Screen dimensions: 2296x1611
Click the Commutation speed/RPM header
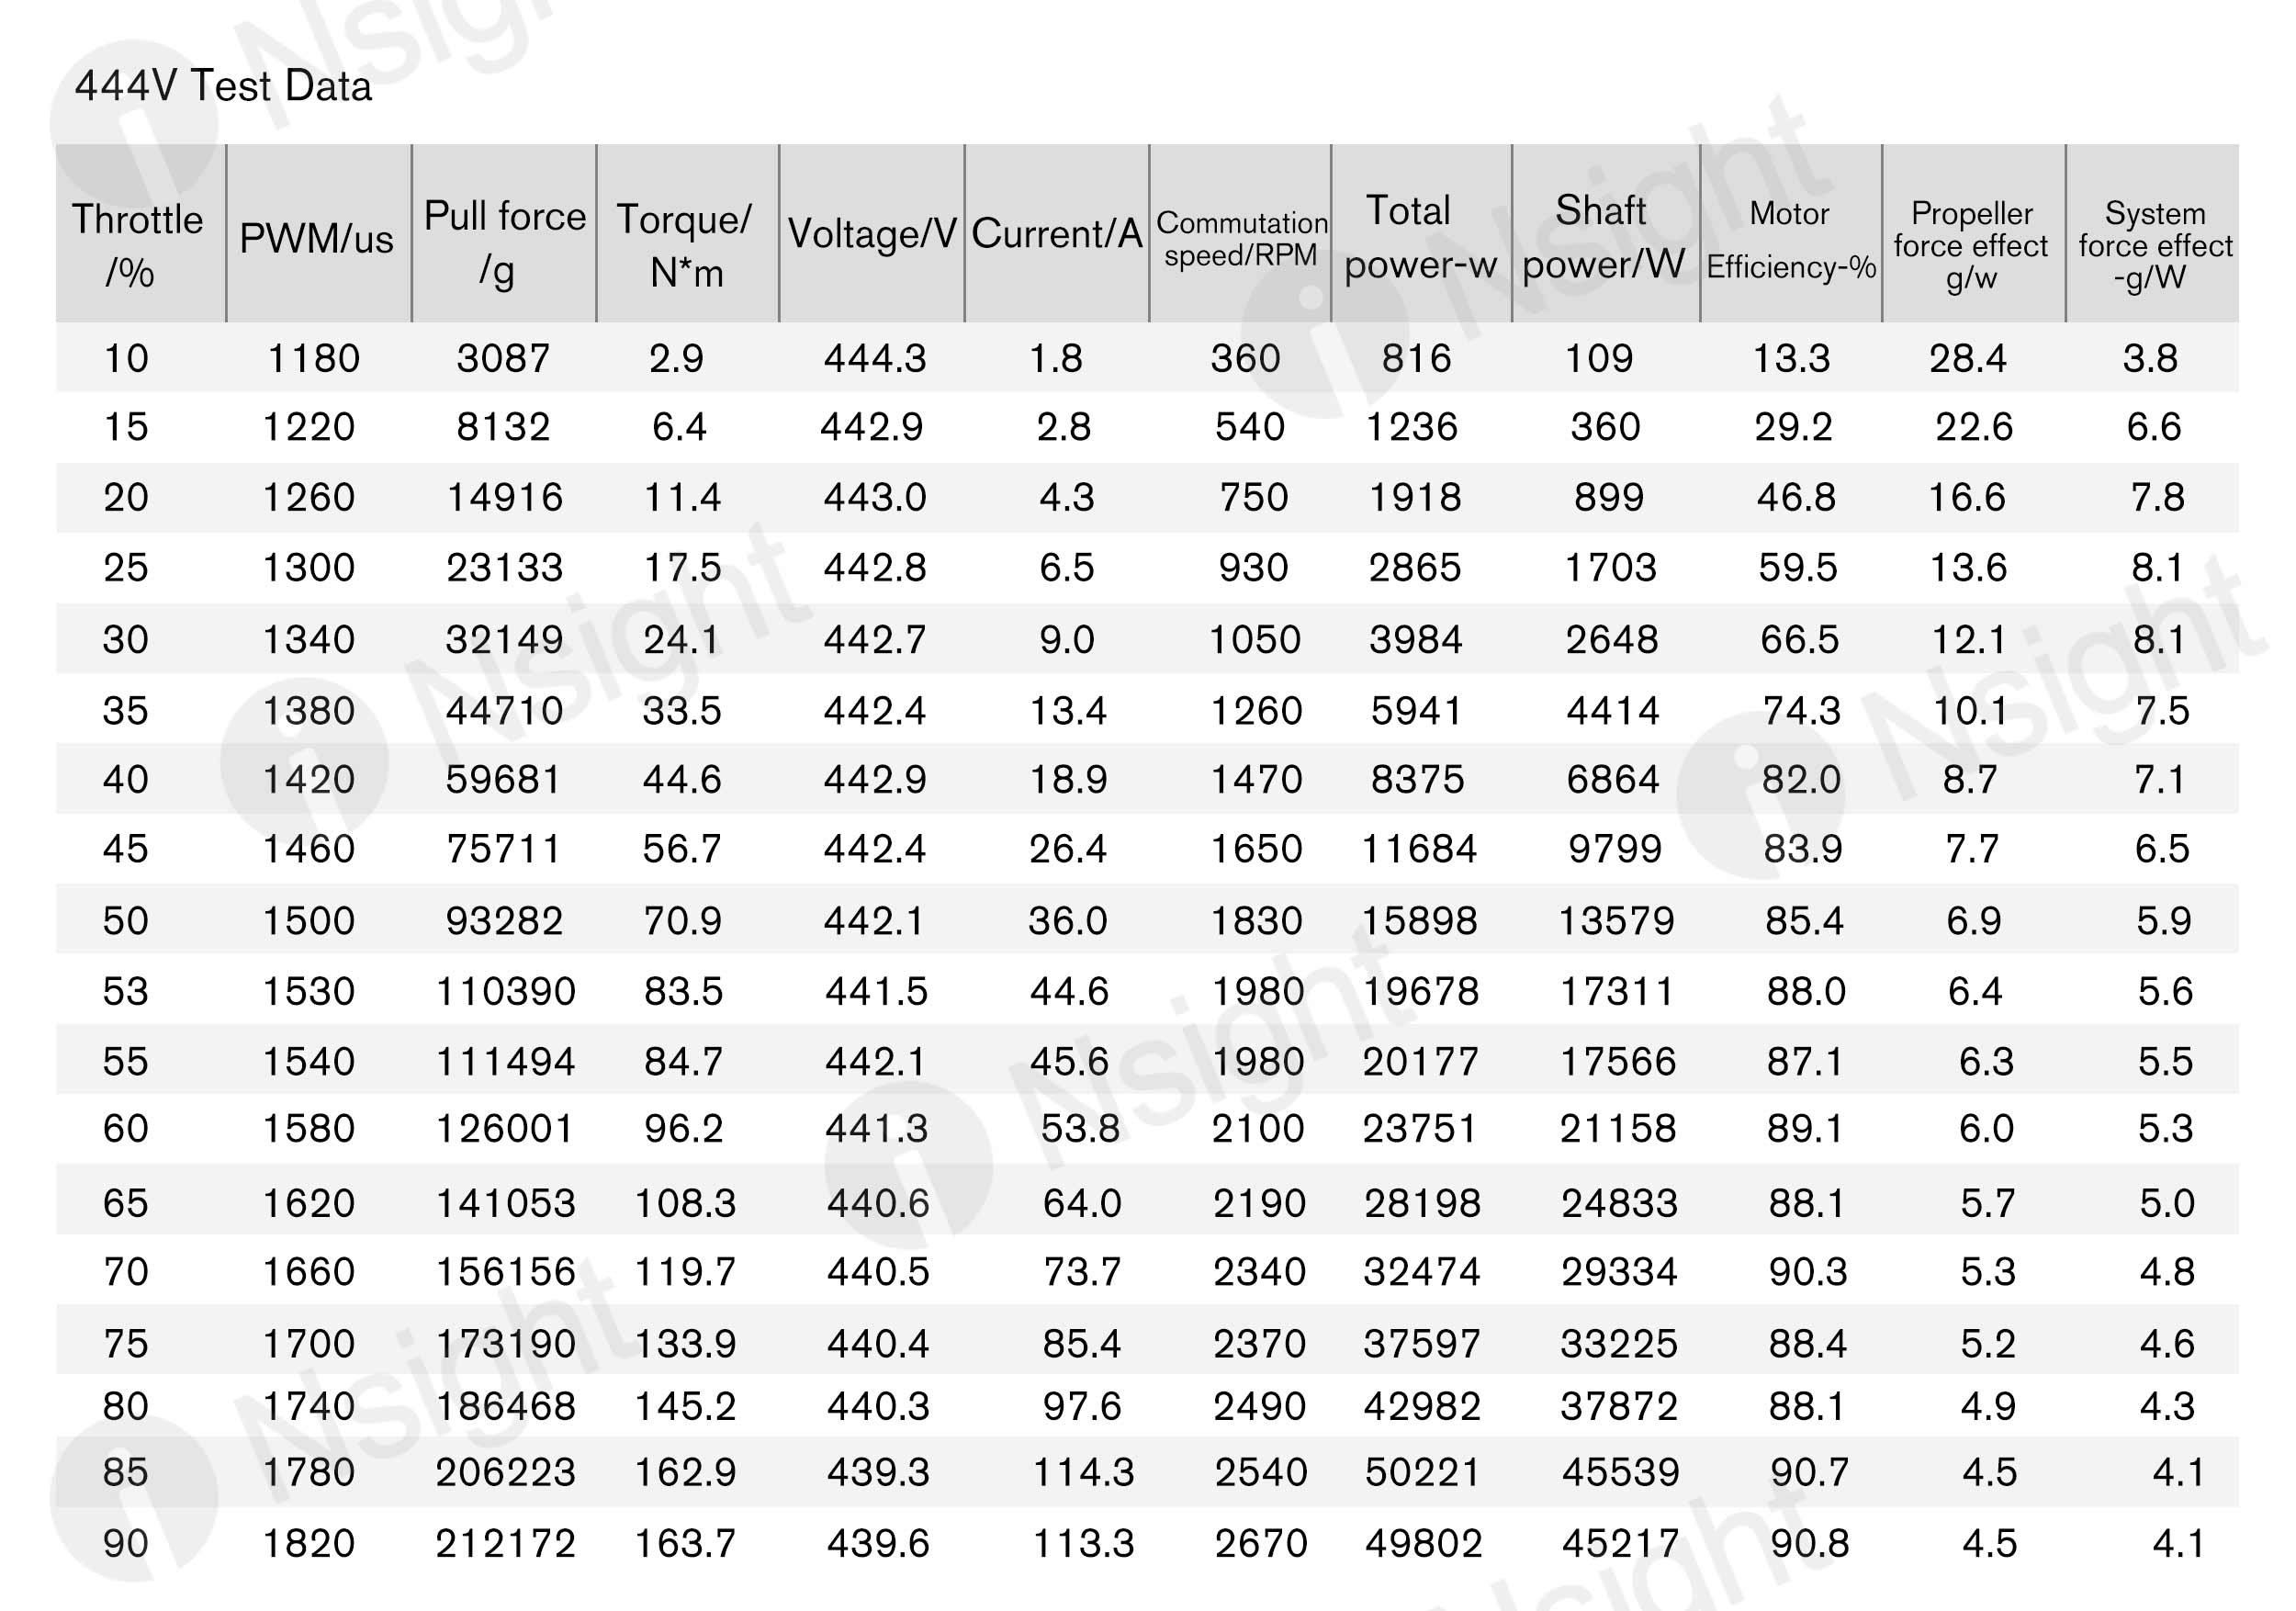click(x=1241, y=239)
